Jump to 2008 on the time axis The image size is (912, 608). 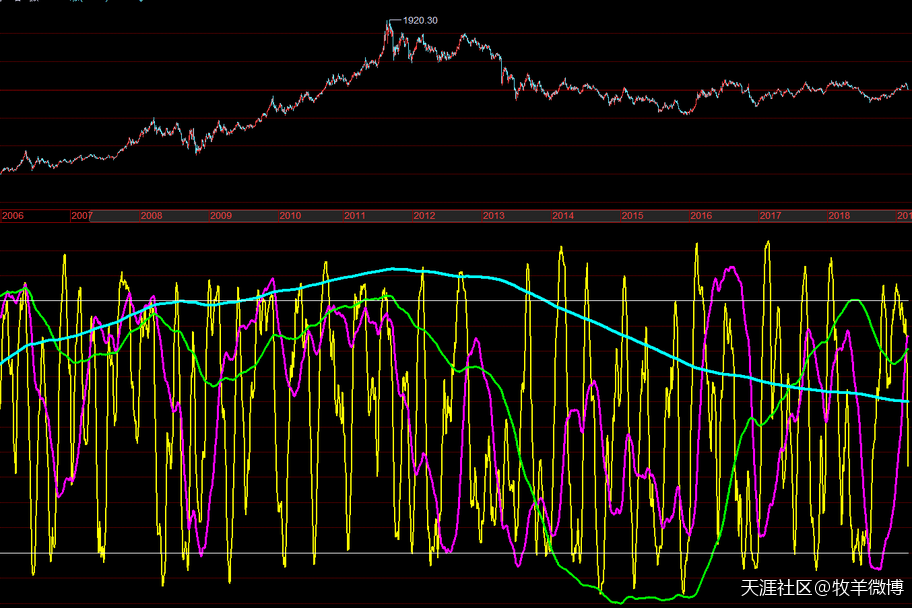pos(151,216)
